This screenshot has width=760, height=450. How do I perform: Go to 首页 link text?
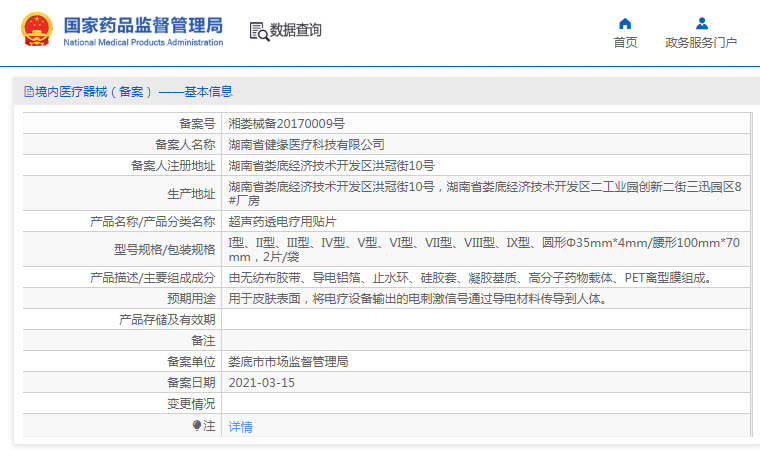pyautogui.click(x=625, y=43)
